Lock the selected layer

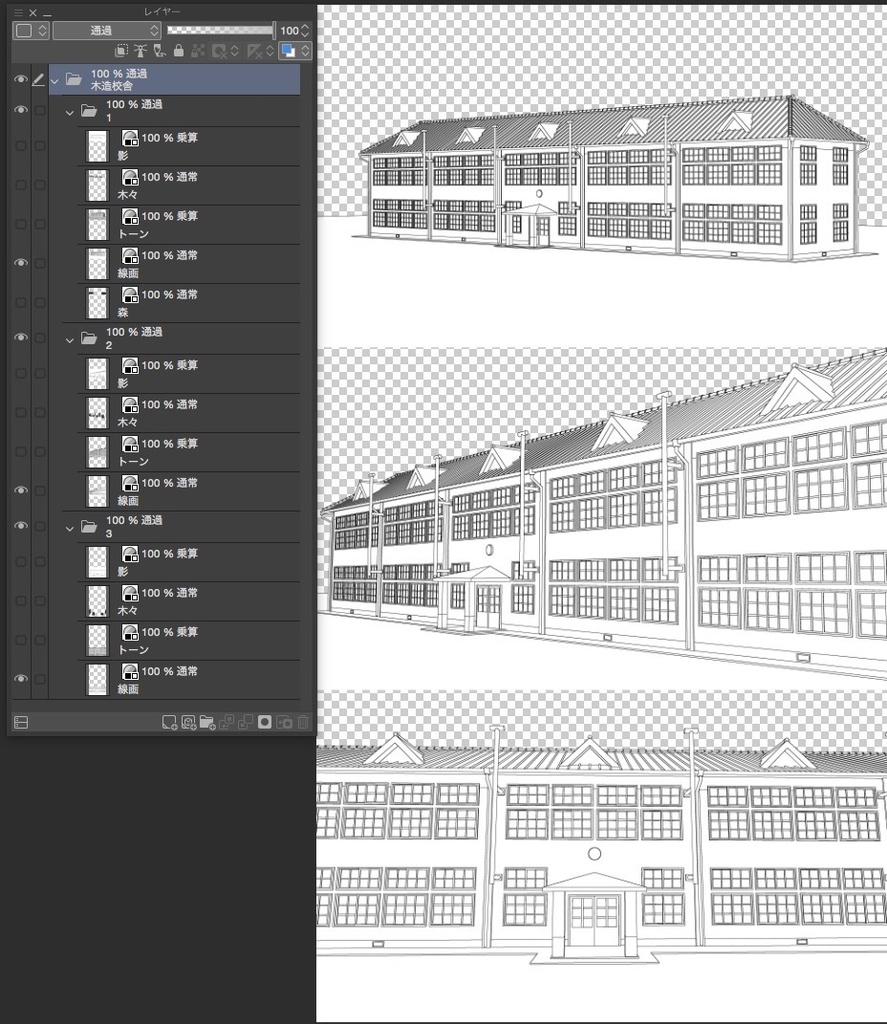(x=178, y=50)
